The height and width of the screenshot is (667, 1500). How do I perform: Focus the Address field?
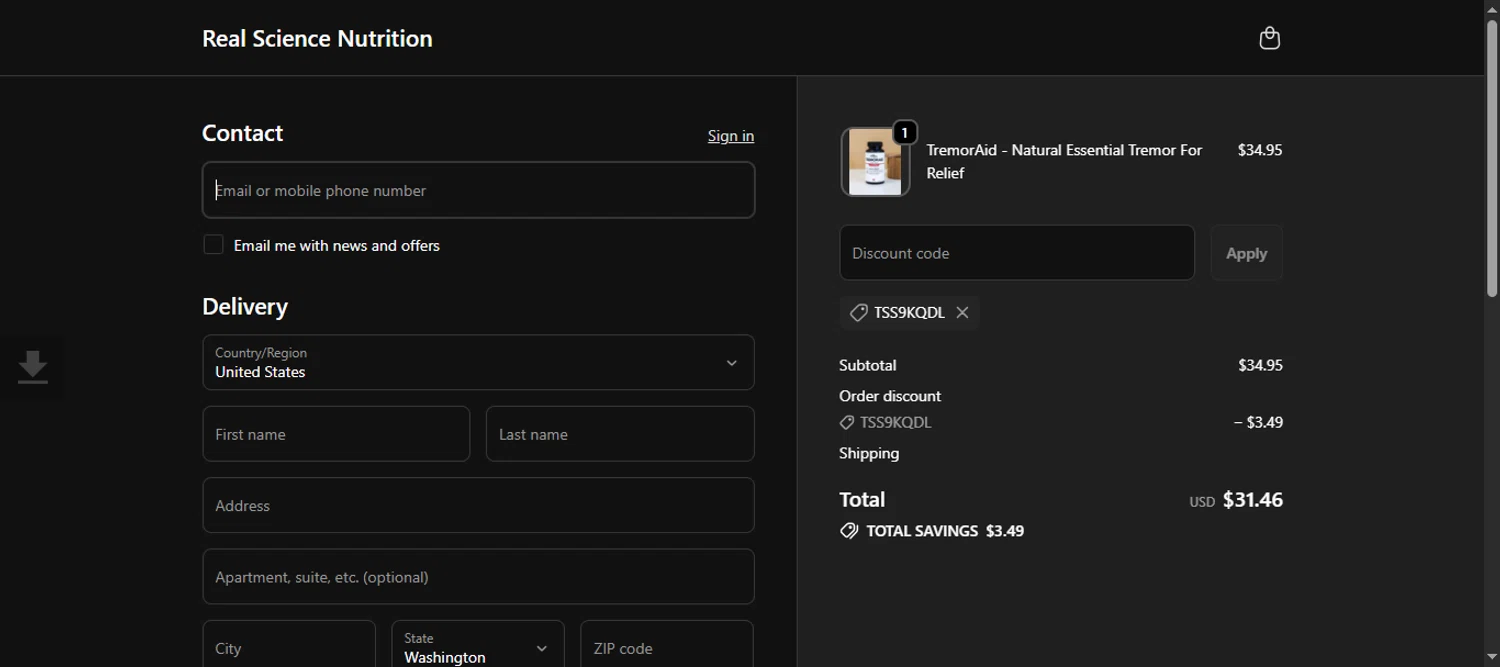tap(478, 505)
